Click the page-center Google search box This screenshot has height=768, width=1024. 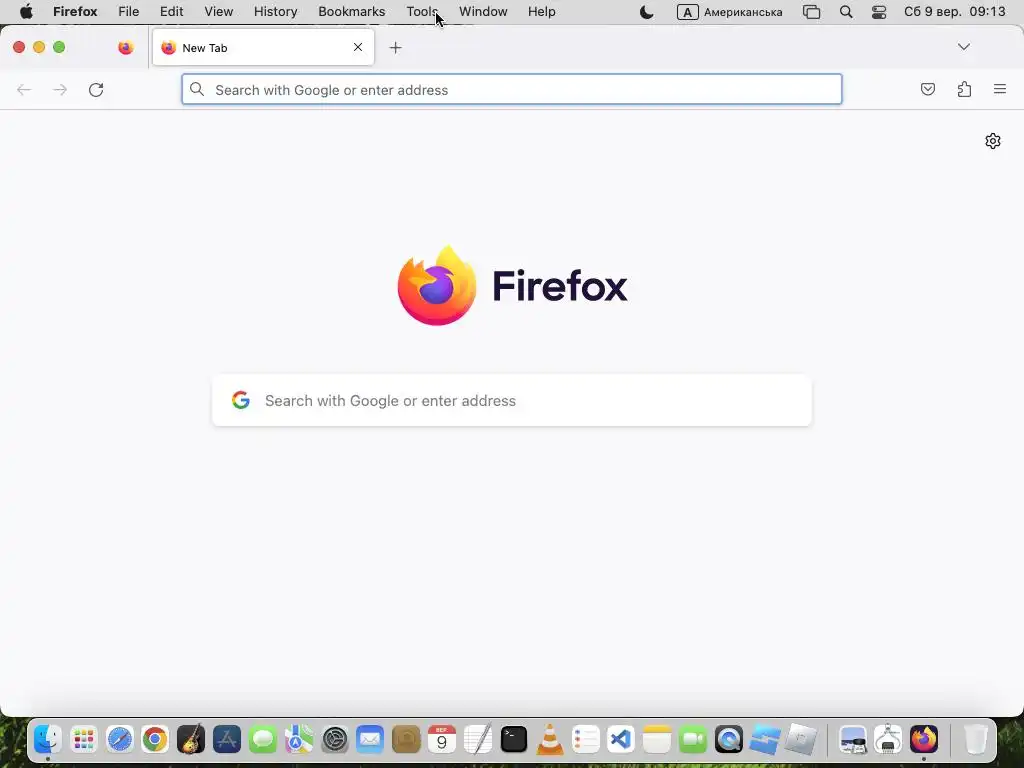pyautogui.click(x=512, y=400)
